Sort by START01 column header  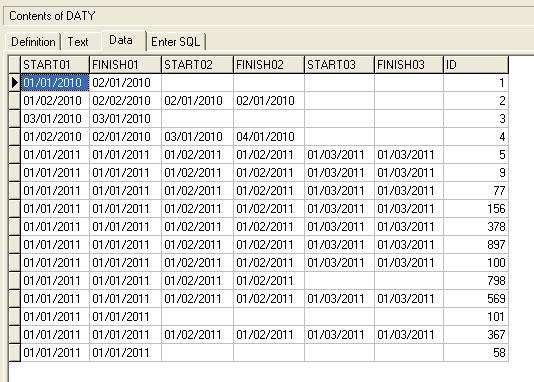tap(55, 65)
